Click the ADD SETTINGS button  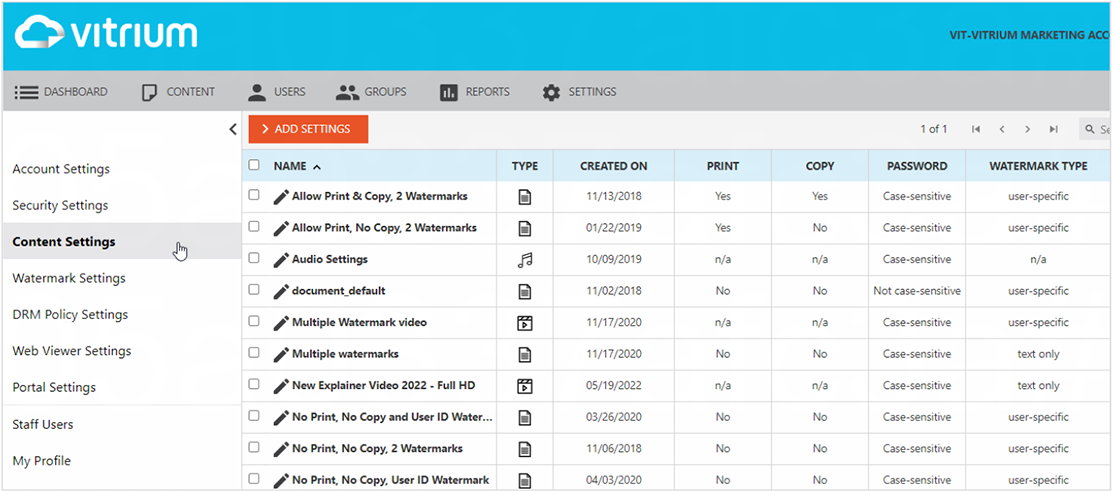(x=309, y=129)
